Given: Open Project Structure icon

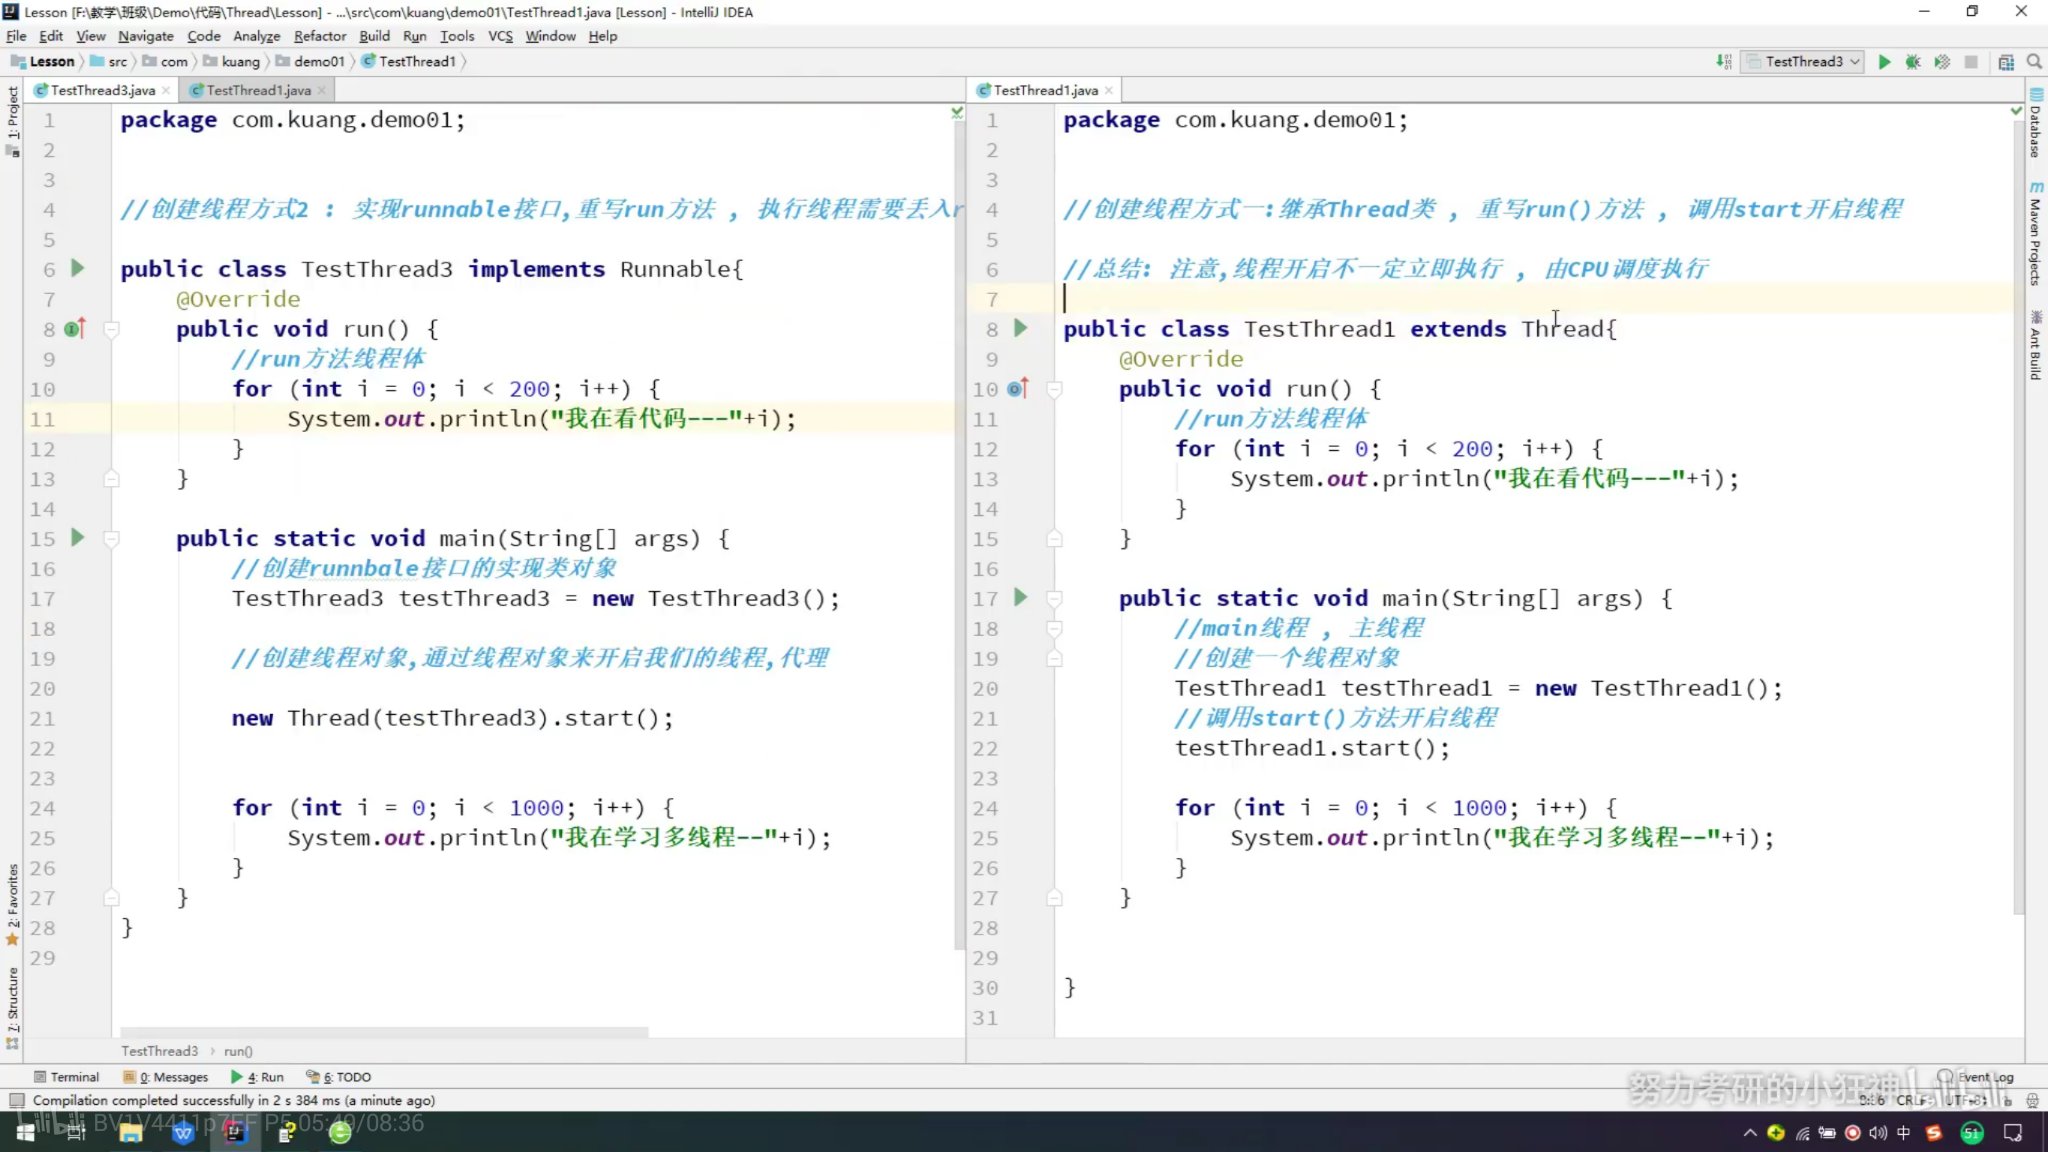Looking at the screenshot, I should (x=2006, y=61).
